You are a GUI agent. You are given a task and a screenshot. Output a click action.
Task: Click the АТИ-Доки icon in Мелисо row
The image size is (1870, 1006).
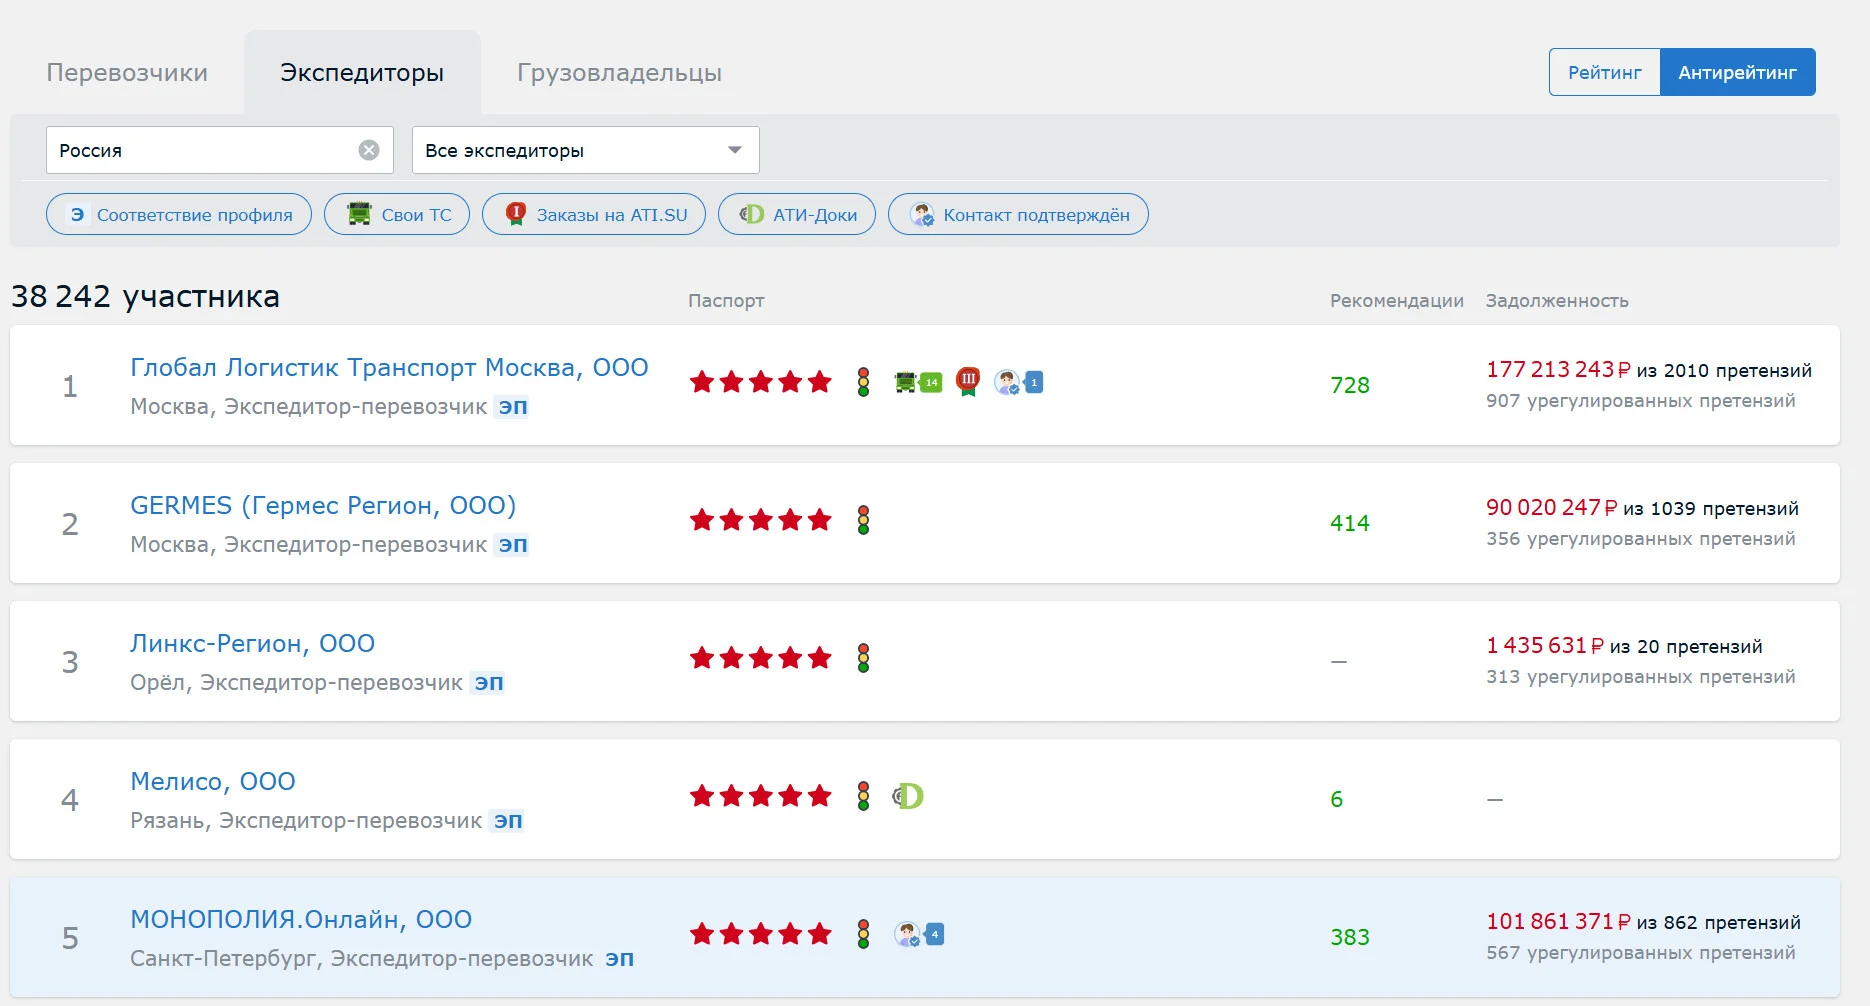coord(908,796)
